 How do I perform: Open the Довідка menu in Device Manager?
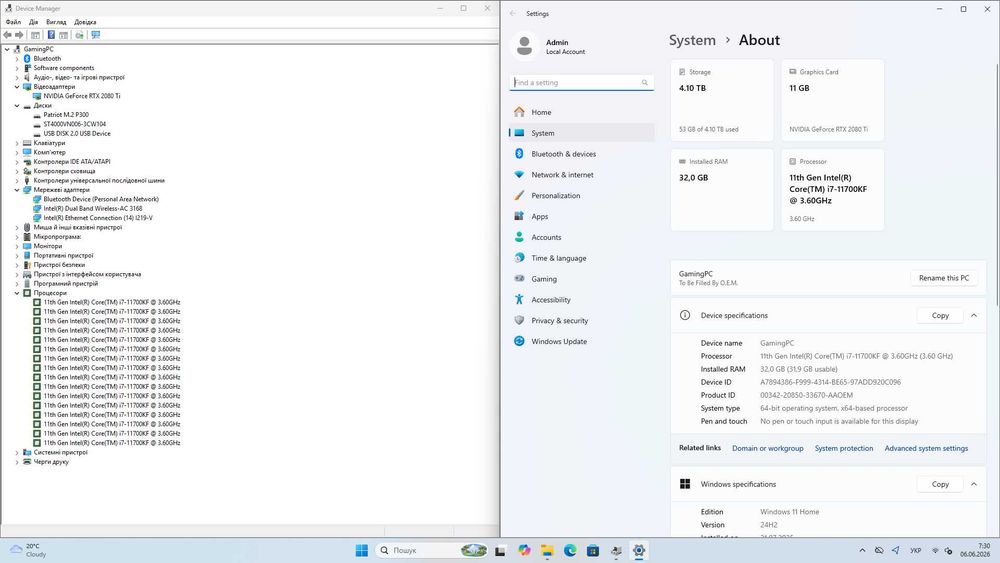(x=85, y=22)
